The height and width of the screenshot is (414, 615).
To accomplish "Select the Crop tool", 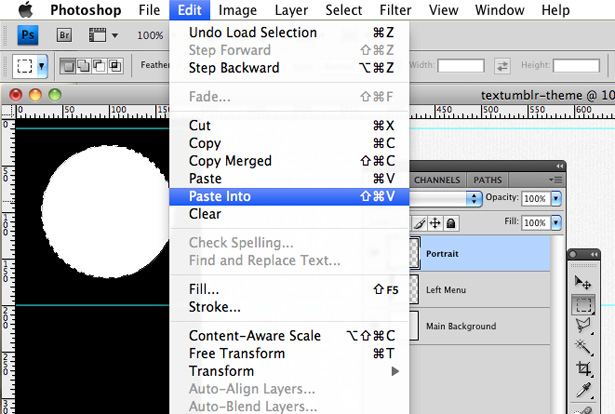I will [583, 369].
